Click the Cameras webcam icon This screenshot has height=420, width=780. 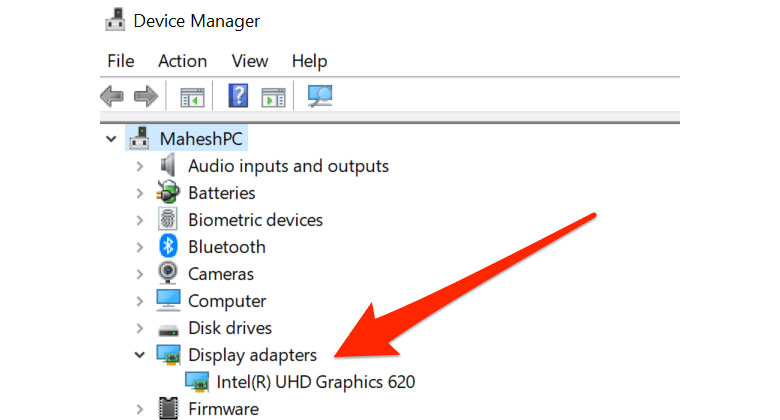[169, 274]
